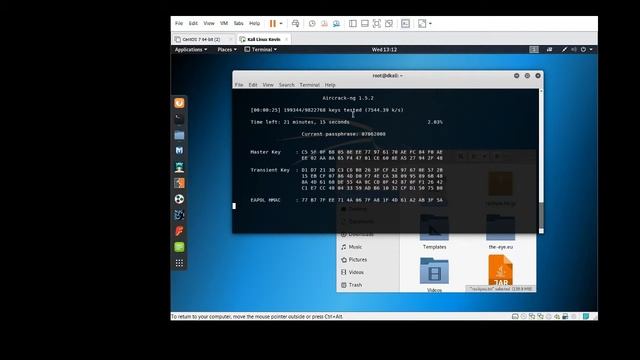Pause the virtual machine from VMware toolbar
This screenshot has width=640, height=360.
(x=273, y=24)
